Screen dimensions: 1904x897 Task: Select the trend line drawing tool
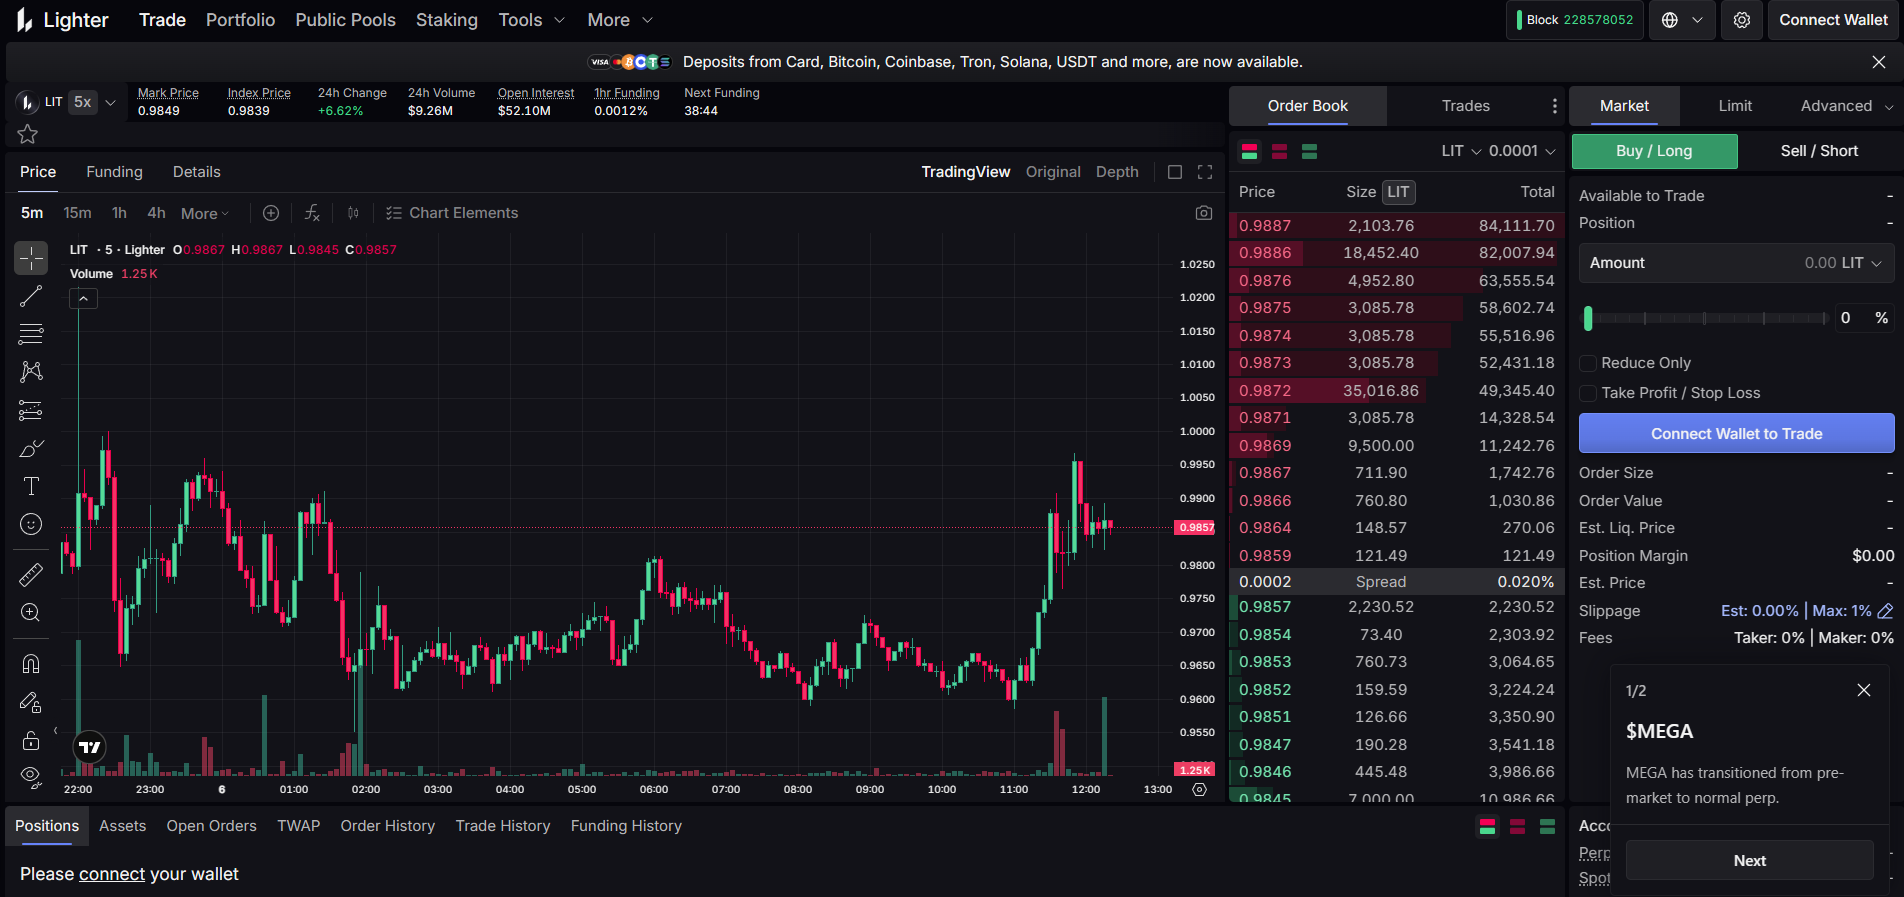coord(31,296)
